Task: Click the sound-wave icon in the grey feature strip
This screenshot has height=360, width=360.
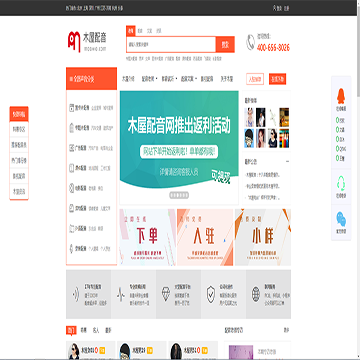Action: [x=76, y=294]
